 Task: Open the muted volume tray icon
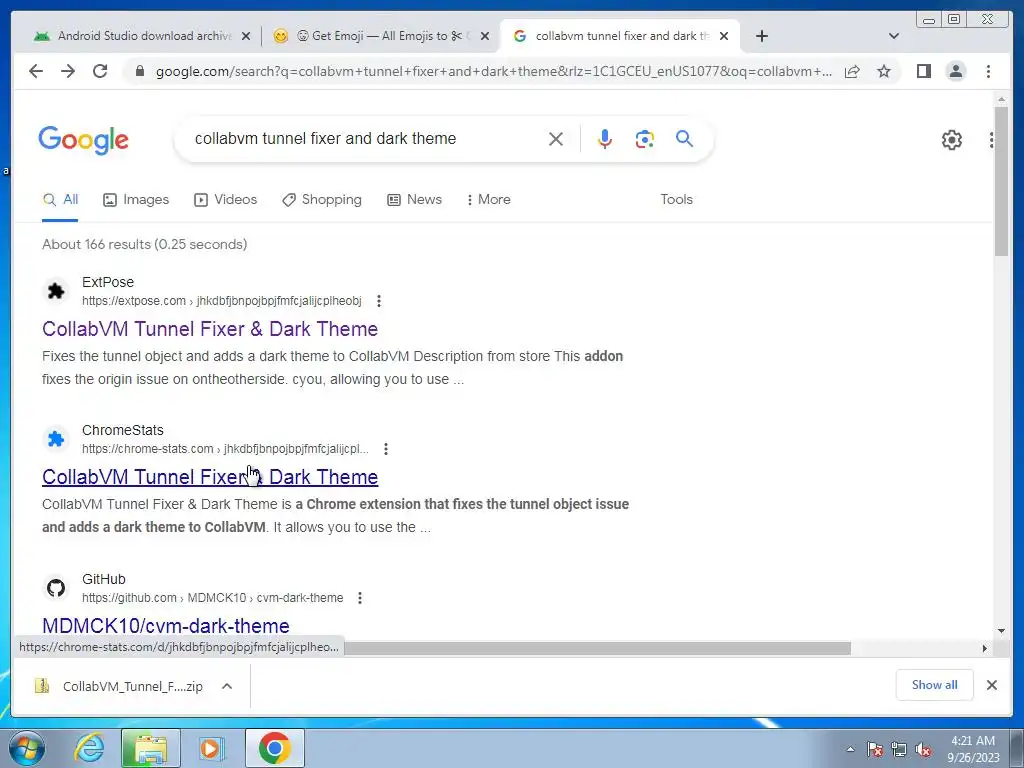923,750
